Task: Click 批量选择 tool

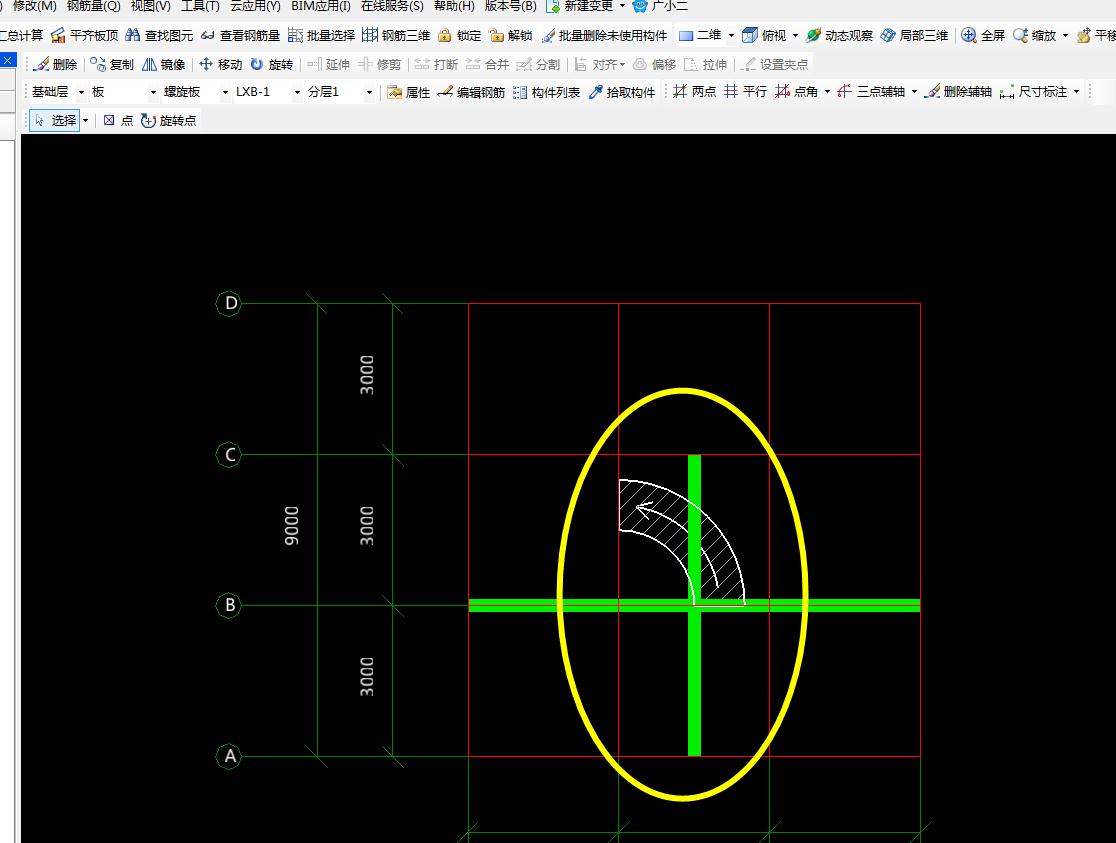Action: (x=321, y=35)
